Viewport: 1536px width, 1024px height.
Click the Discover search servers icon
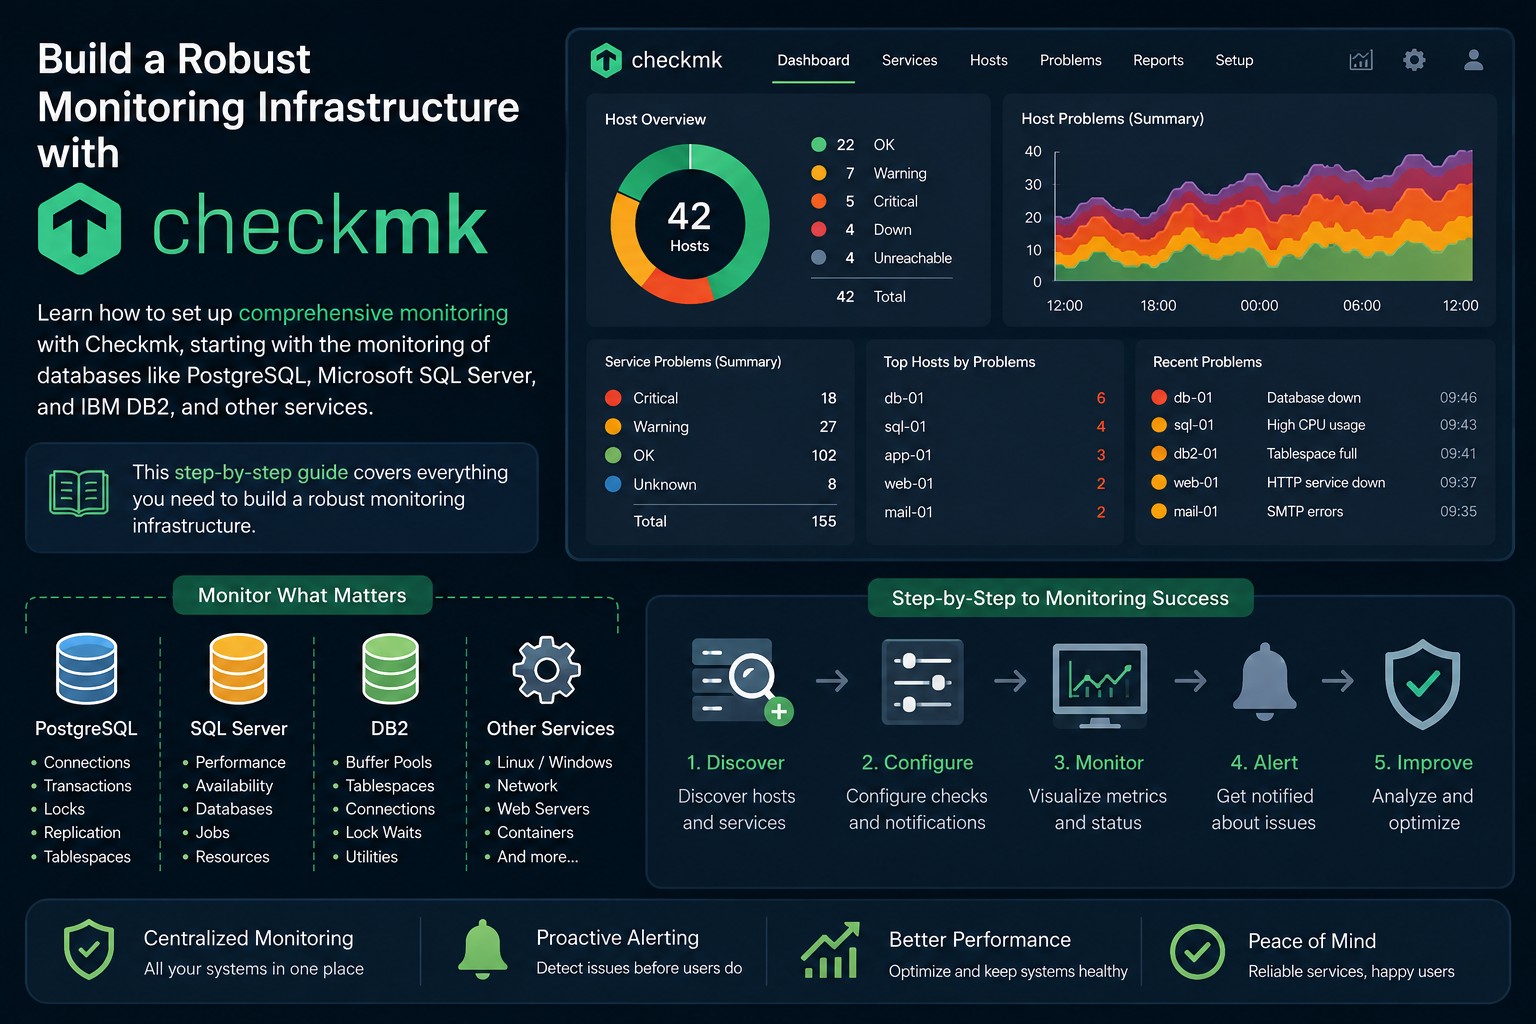pyautogui.click(x=742, y=681)
